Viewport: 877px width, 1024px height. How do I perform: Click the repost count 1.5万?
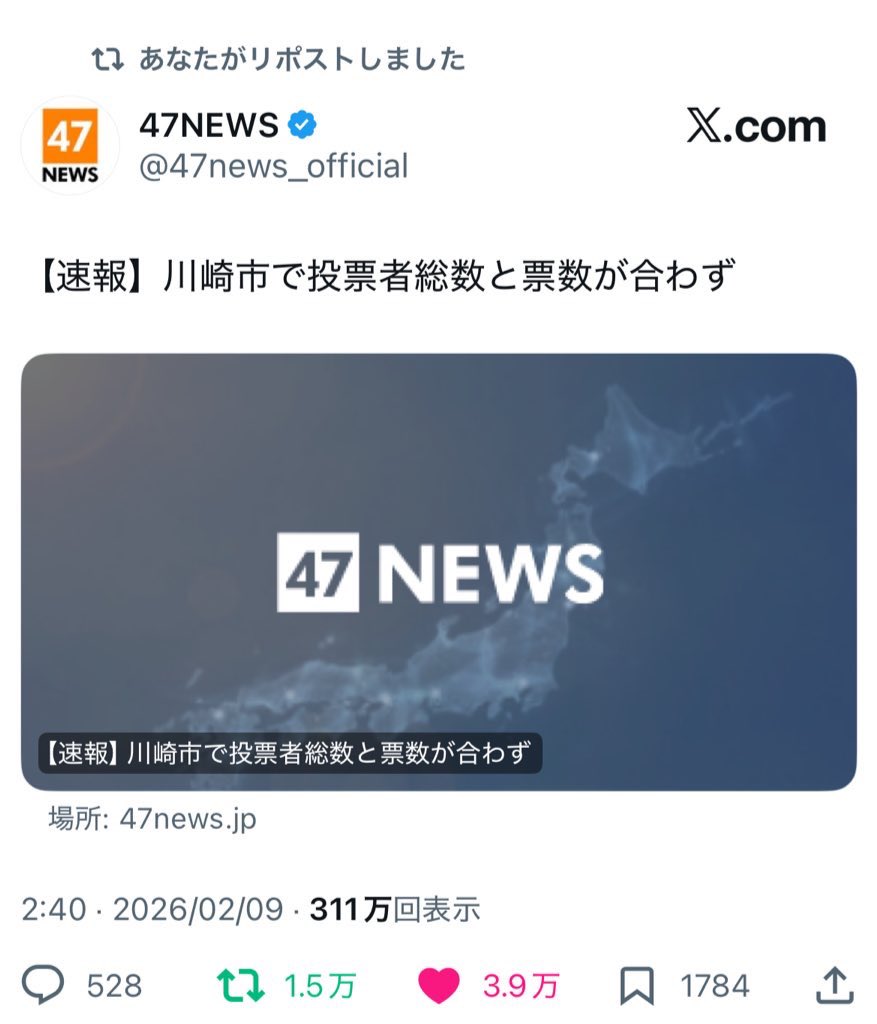pyautogui.click(x=320, y=985)
